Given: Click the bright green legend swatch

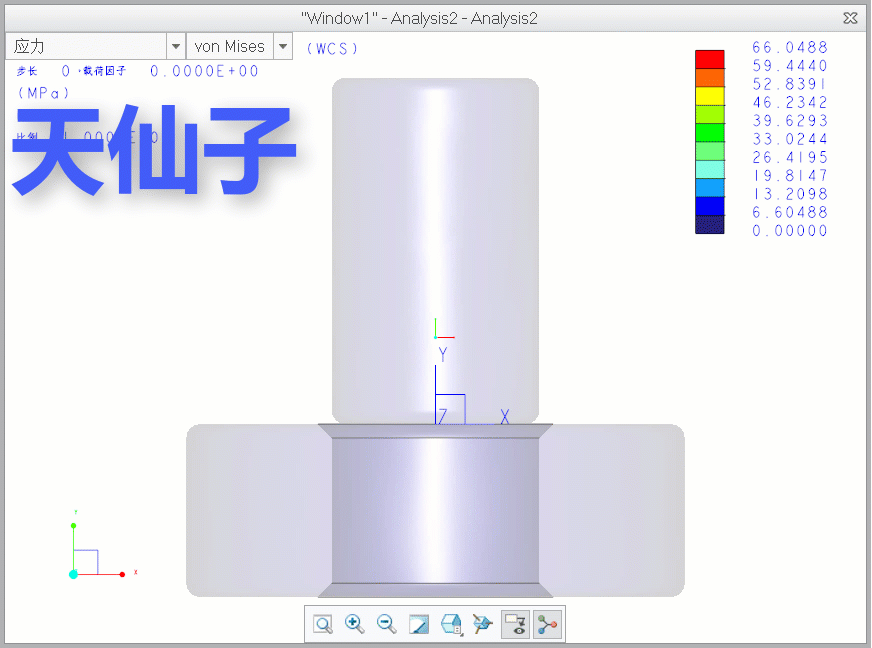Looking at the screenshot, I should tap(710, 133).
